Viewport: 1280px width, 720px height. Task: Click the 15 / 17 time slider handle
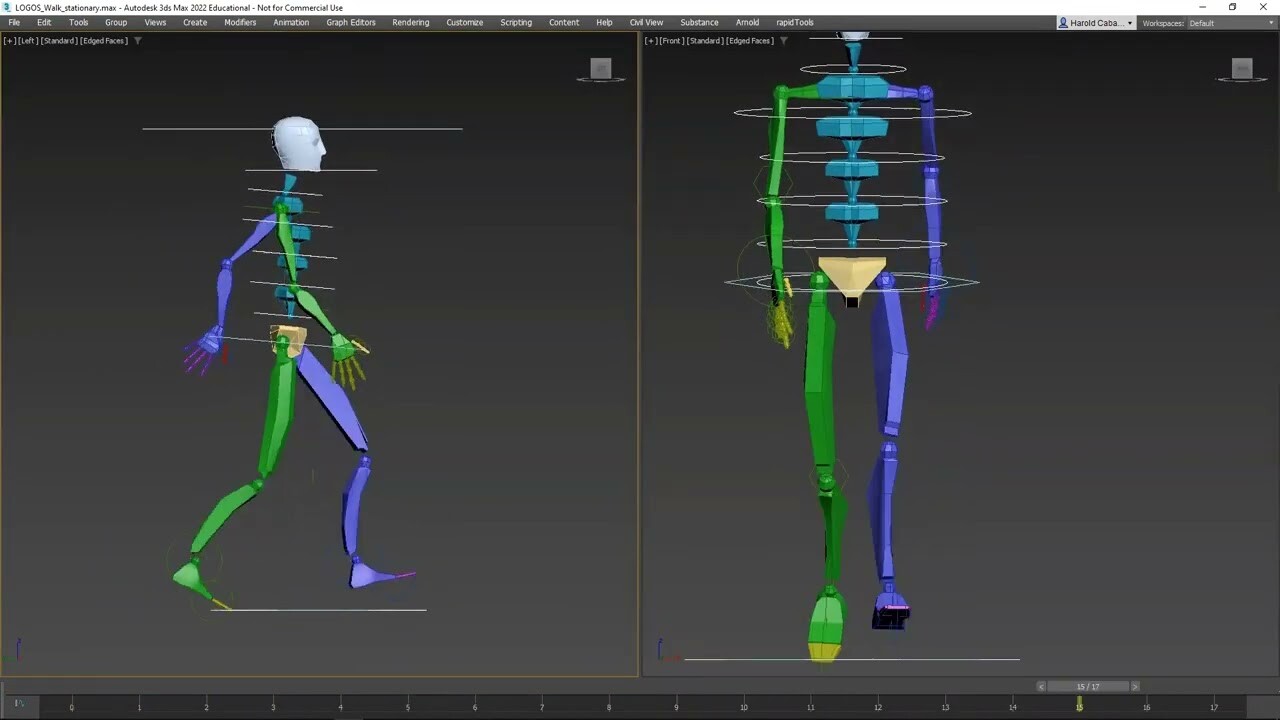pyautogui.click(x=1088, y=686)
